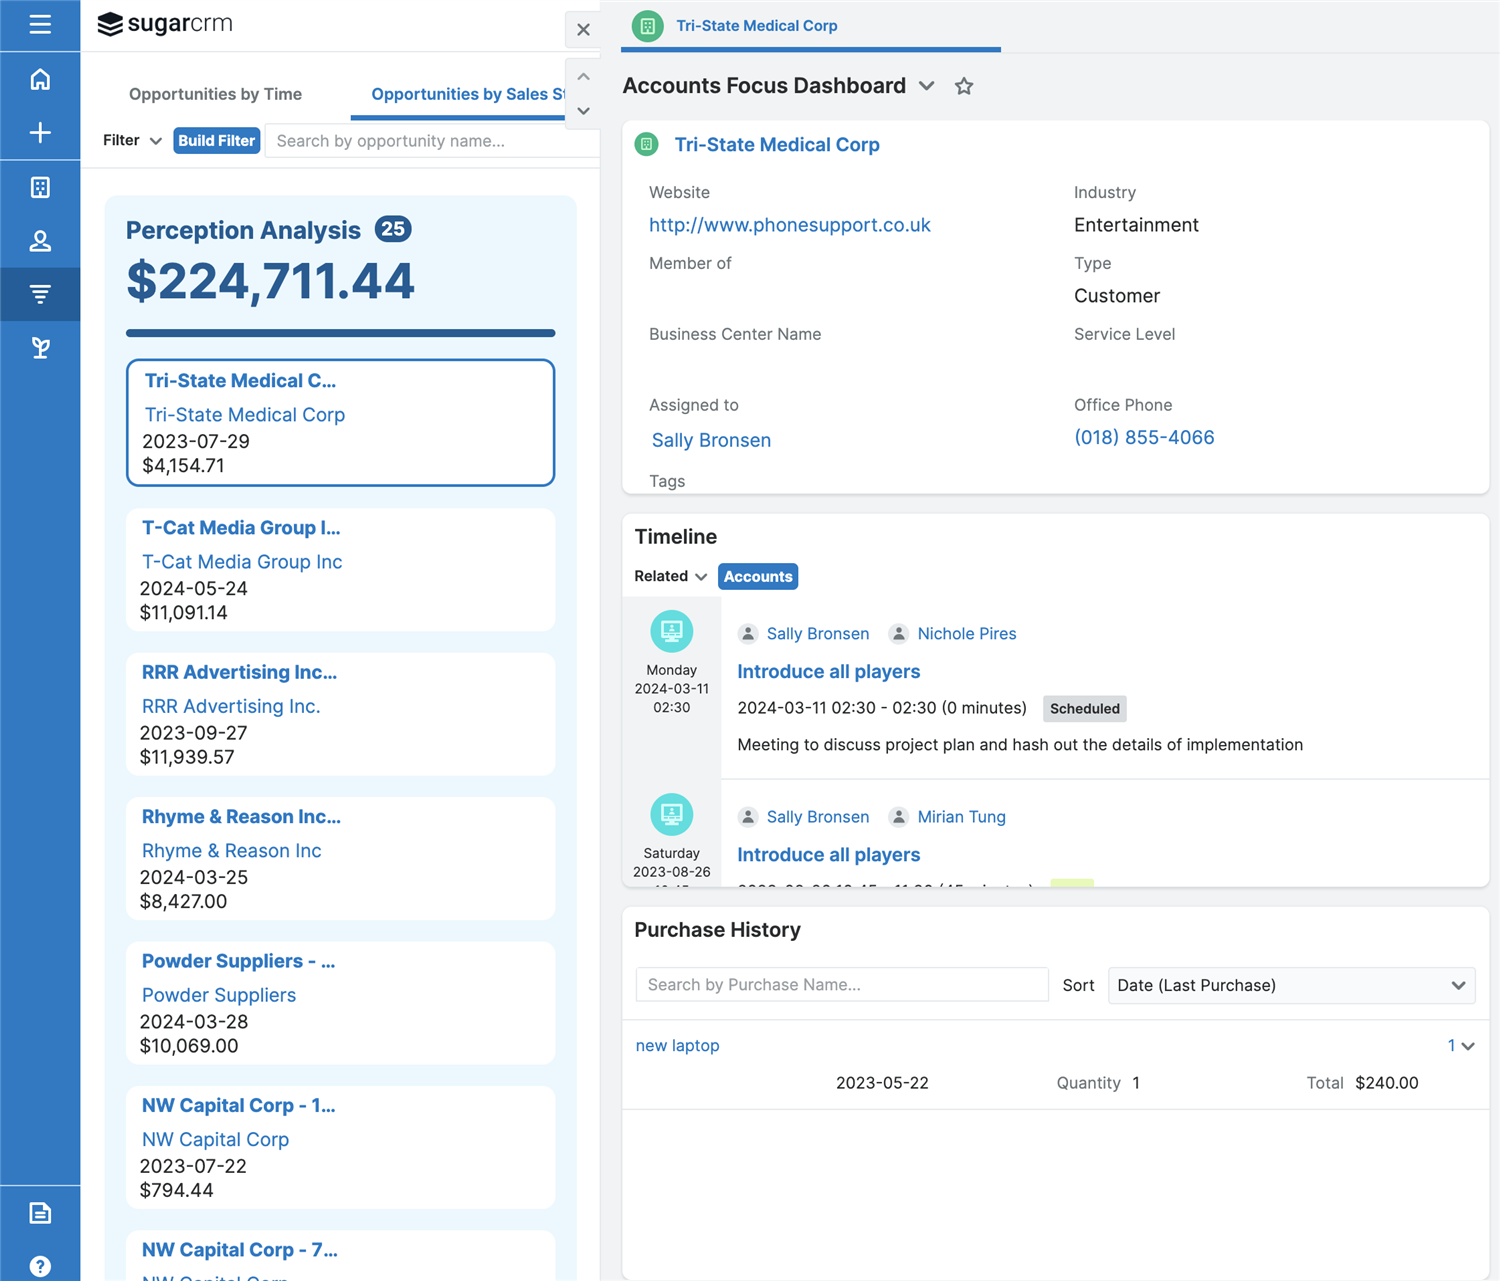
Task: Open the phonesupport.co.uk website link
Action: 789,225
